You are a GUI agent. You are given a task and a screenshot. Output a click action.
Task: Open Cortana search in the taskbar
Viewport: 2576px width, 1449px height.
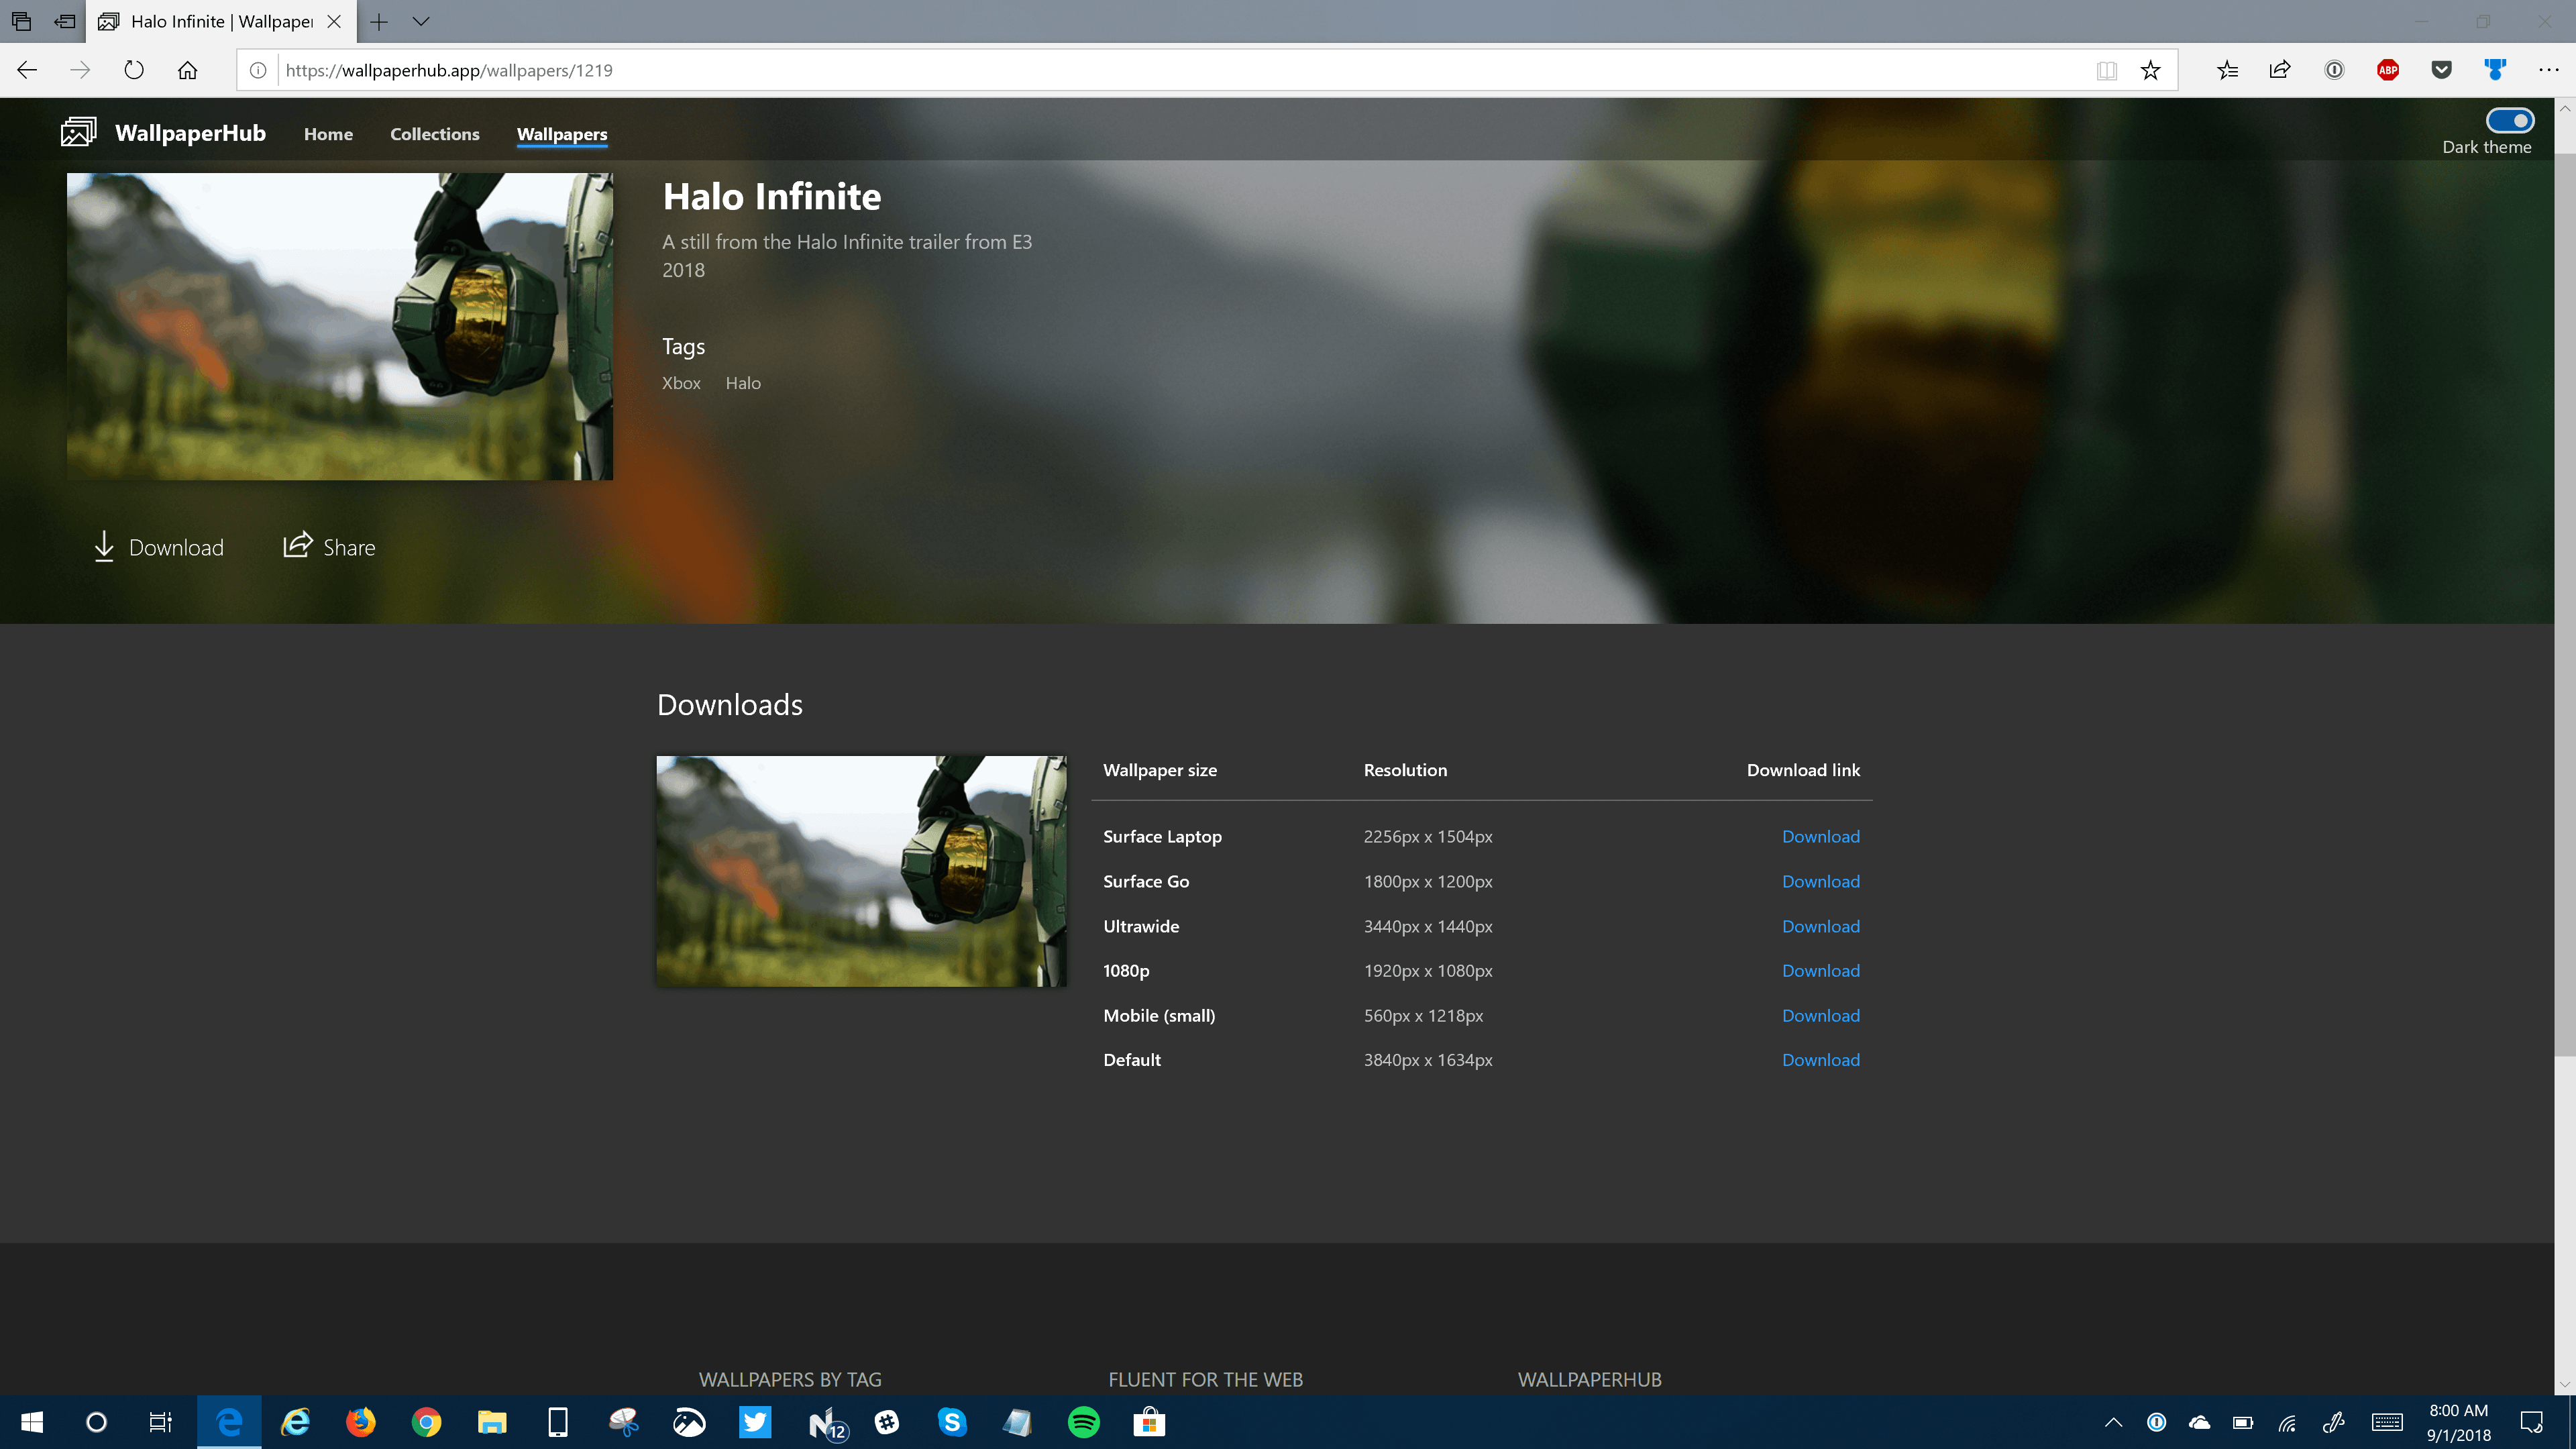tap(96, 1422)
